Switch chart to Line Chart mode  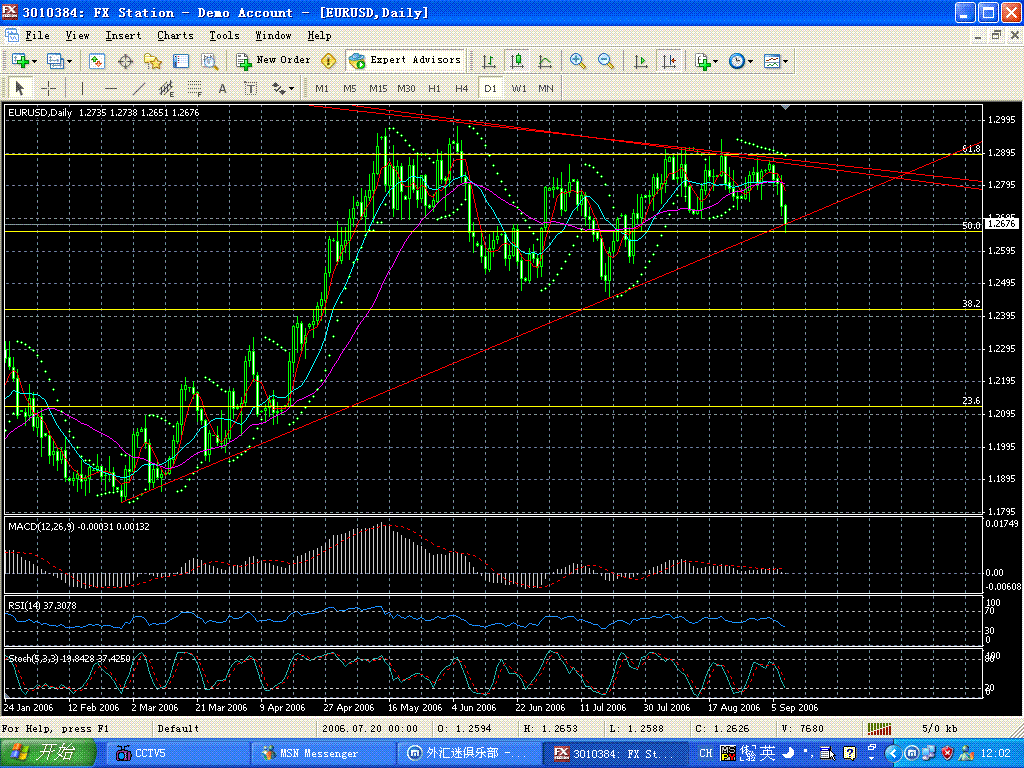click(544, 61)
